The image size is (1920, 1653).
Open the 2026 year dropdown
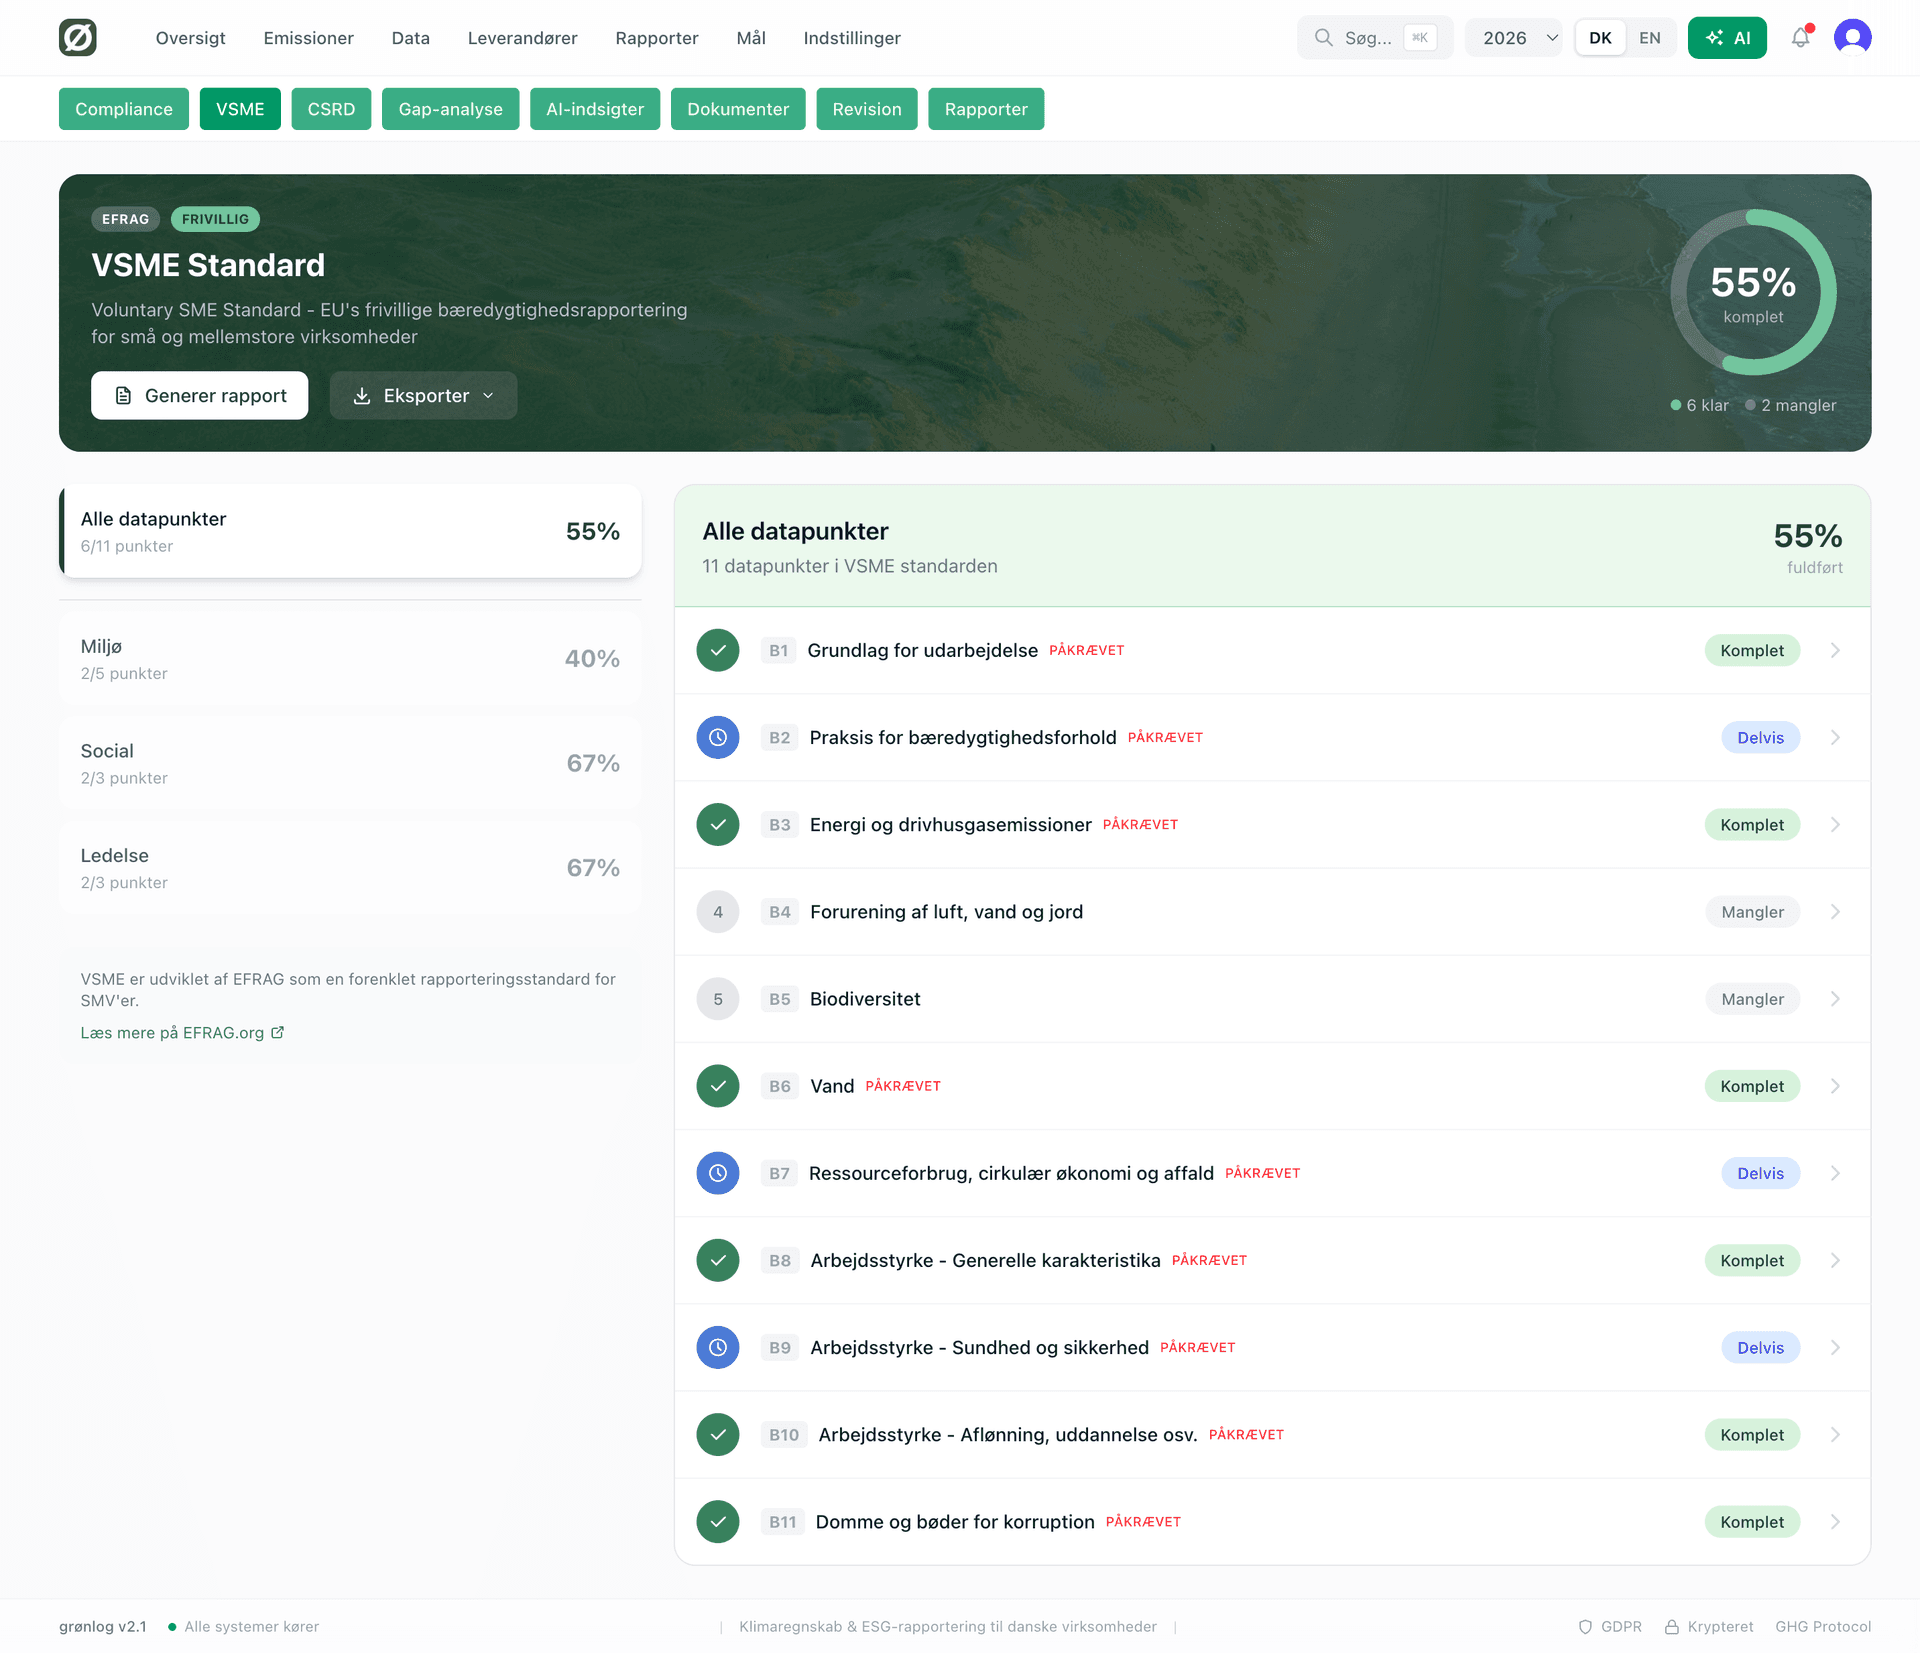pos(1513,37)
